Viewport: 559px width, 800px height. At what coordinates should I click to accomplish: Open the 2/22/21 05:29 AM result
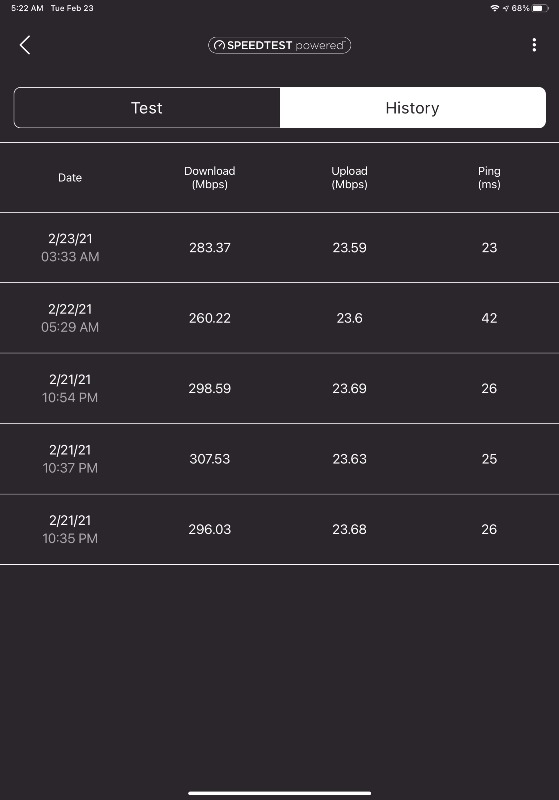coord(280,318)
